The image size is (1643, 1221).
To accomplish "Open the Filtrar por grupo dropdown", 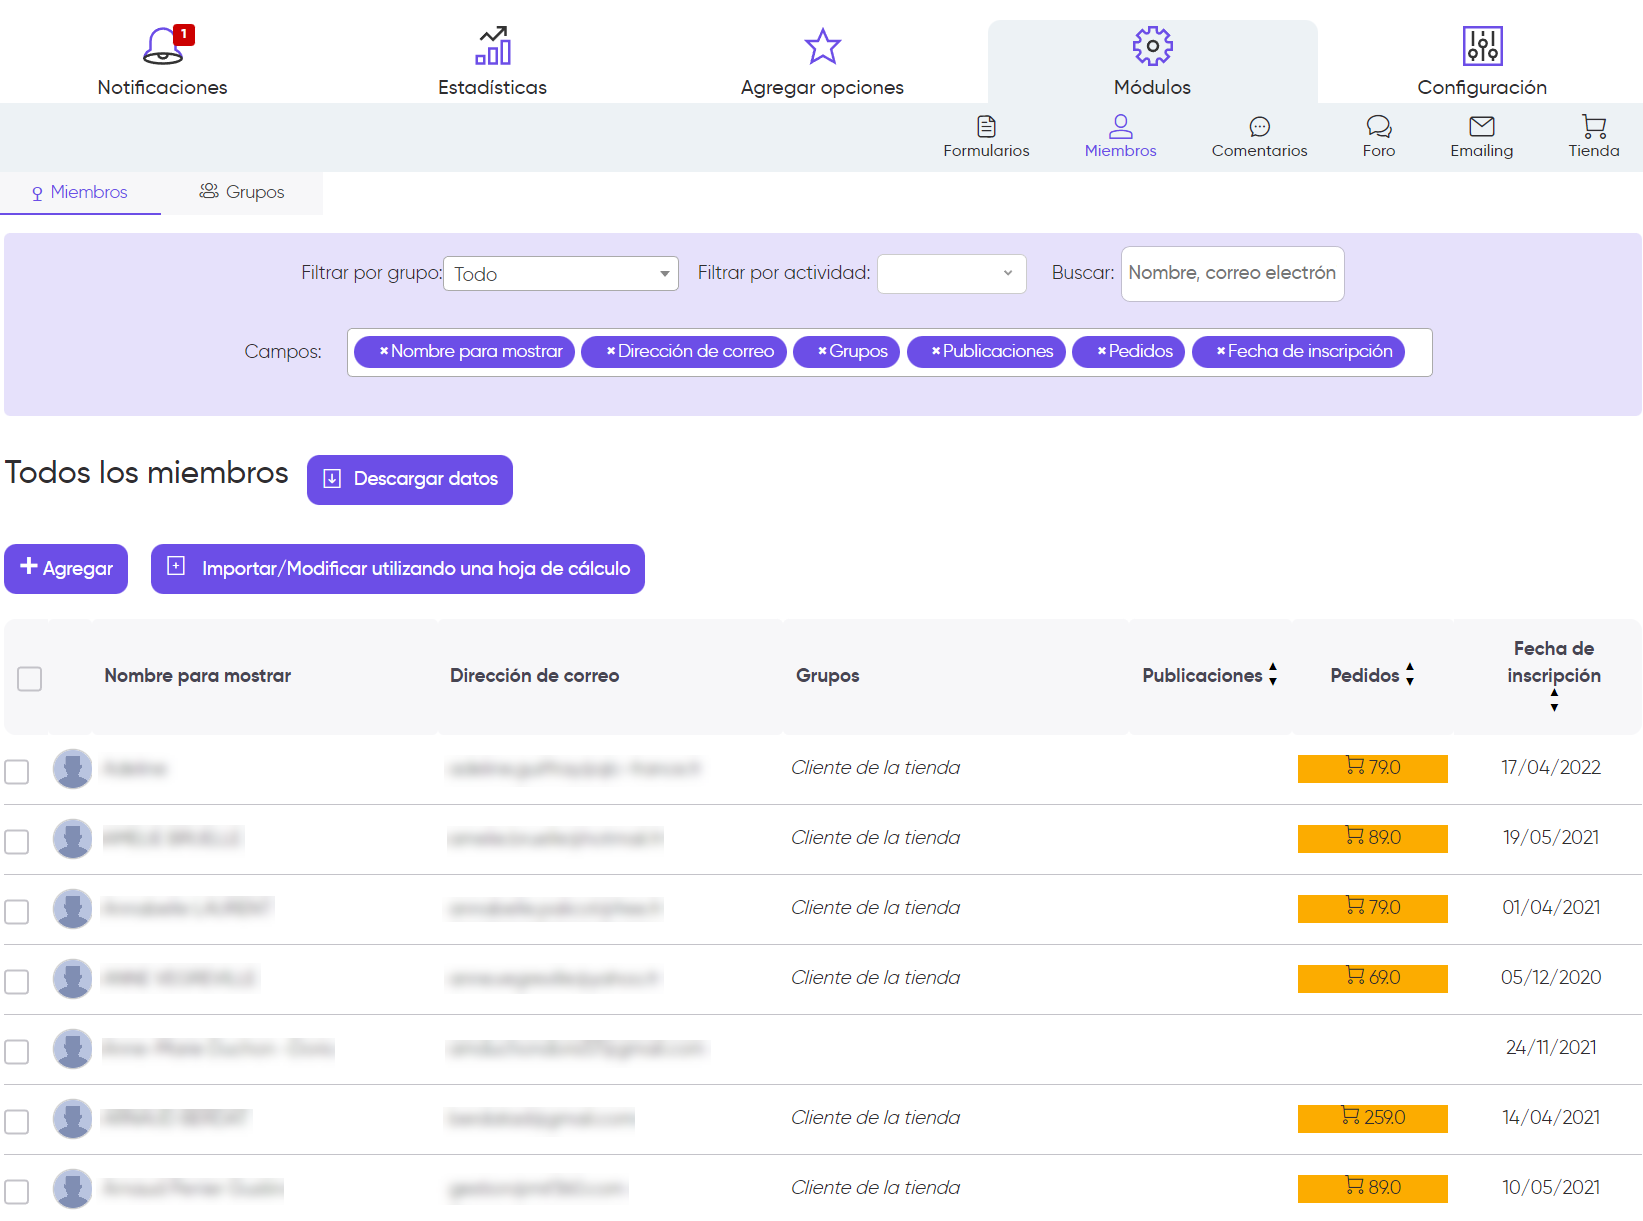I will point(561,274).
